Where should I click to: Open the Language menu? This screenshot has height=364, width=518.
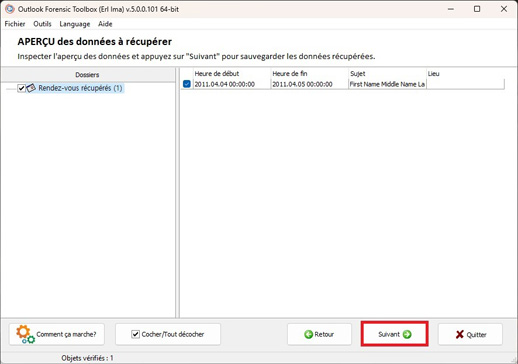pos(75,24)
